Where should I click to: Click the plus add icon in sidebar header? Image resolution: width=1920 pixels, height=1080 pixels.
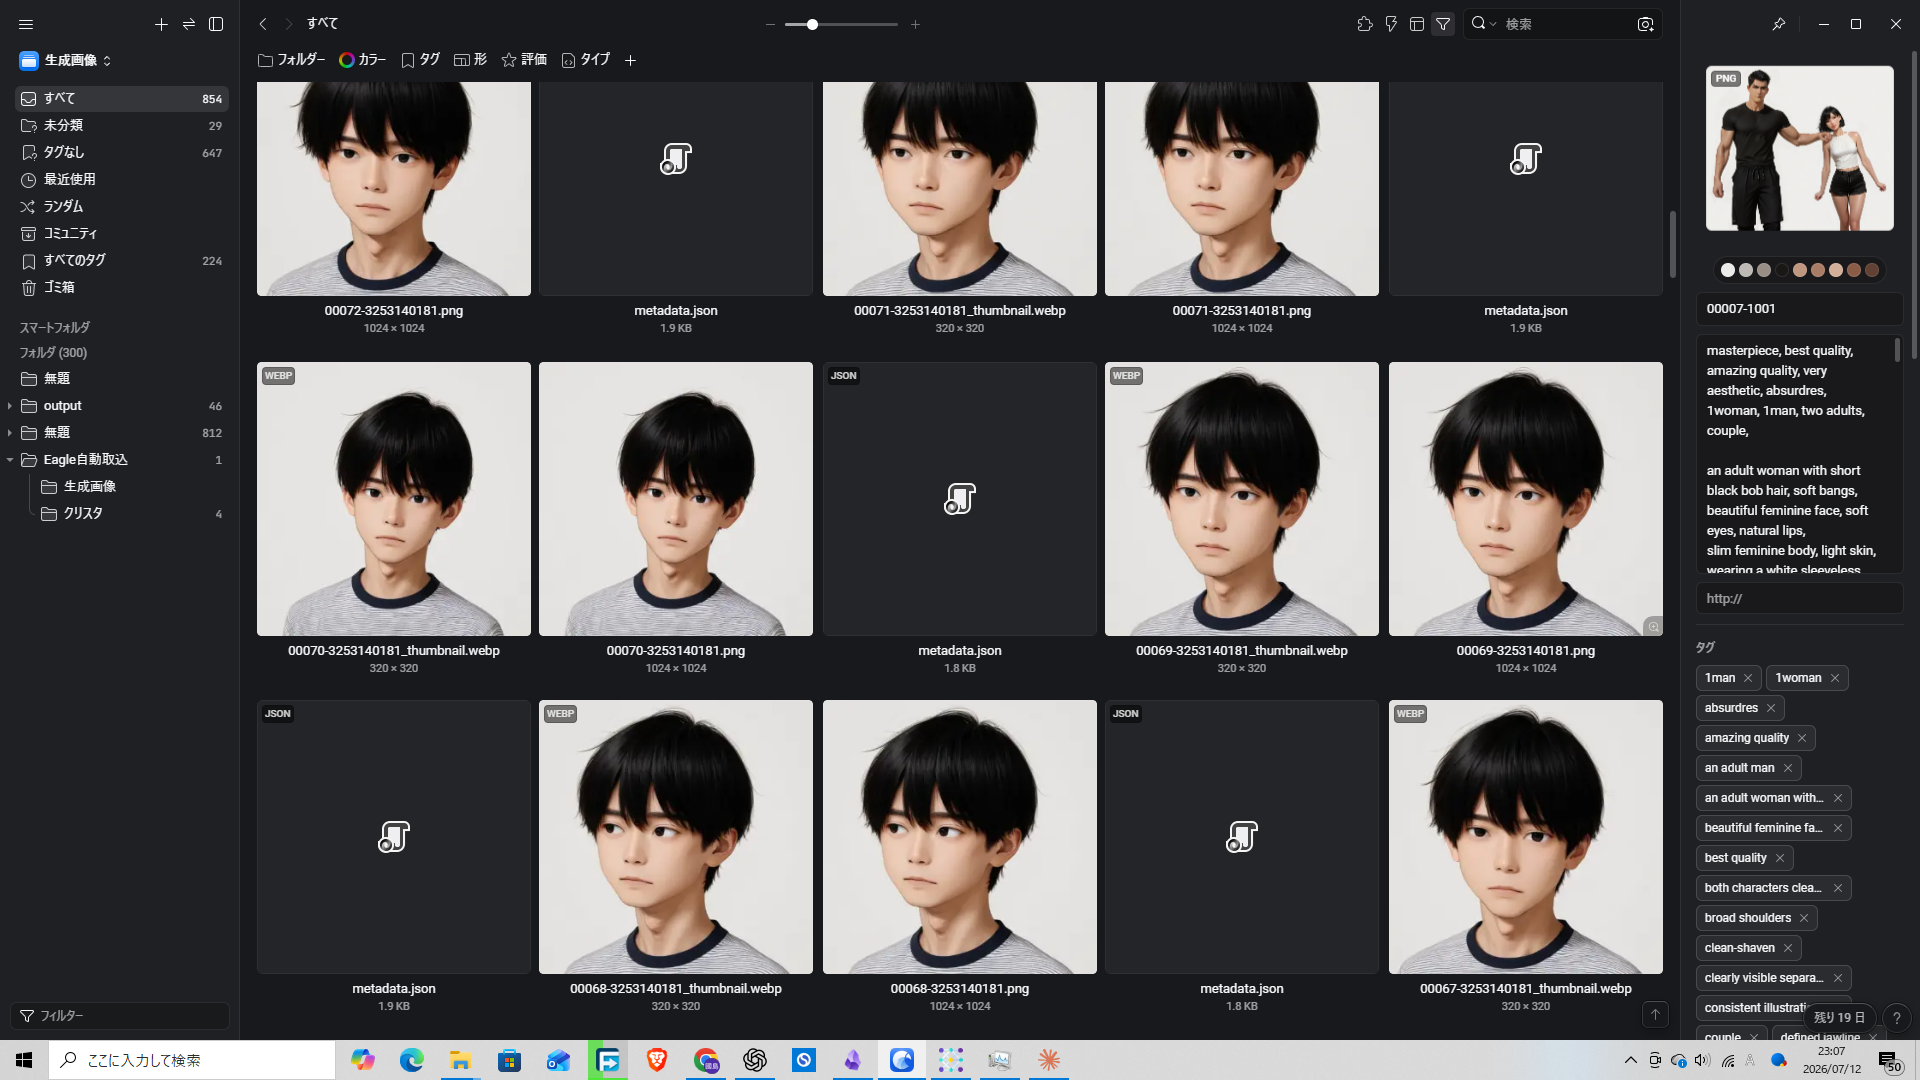pyautogui.click(x=161, y=24)
